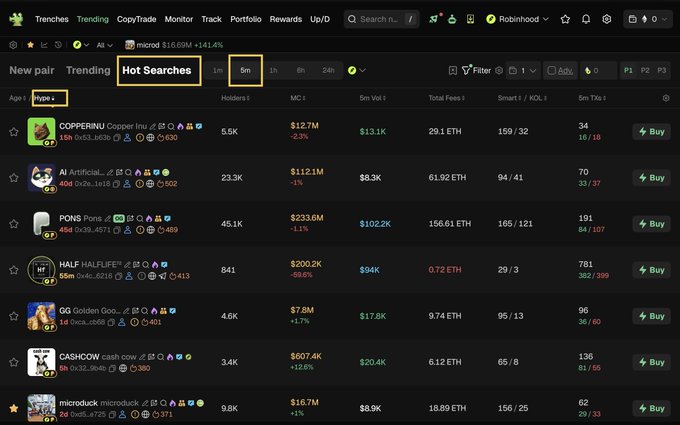Image resolution: width=680 pixels, height=425 pixels.
Task: Sort by the Age column
Action: click(17, 98)
